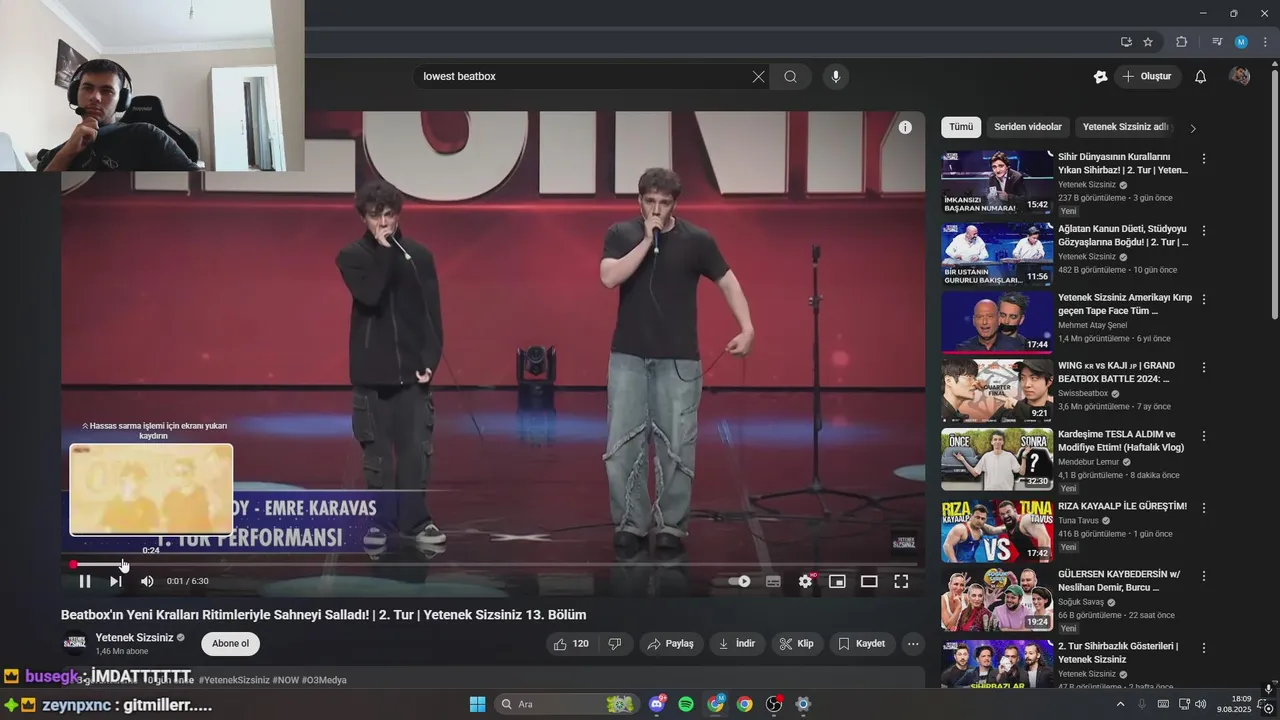Select the Yetenek Sizsiniz adlı chip
Image resolution: width=1280 pixels, height=720 pixels.
(x=1125, y=127)
